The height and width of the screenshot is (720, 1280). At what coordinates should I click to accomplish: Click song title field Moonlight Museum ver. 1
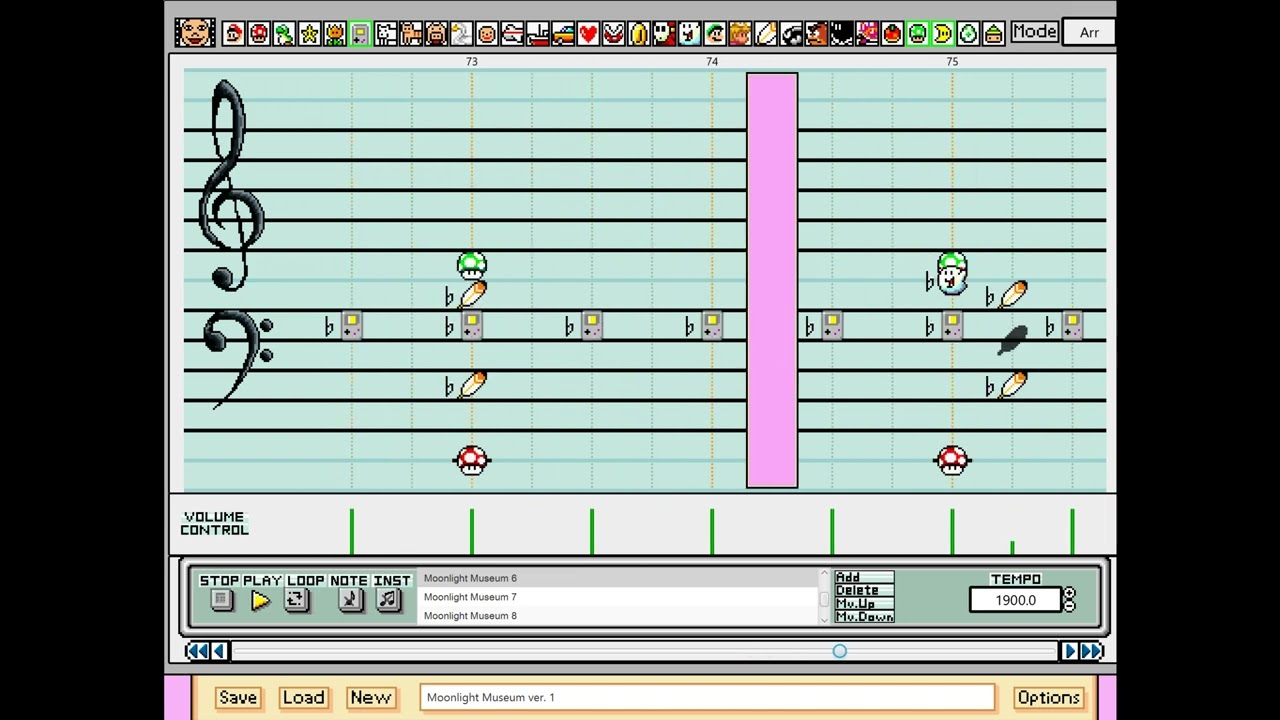tap(707, 697)
